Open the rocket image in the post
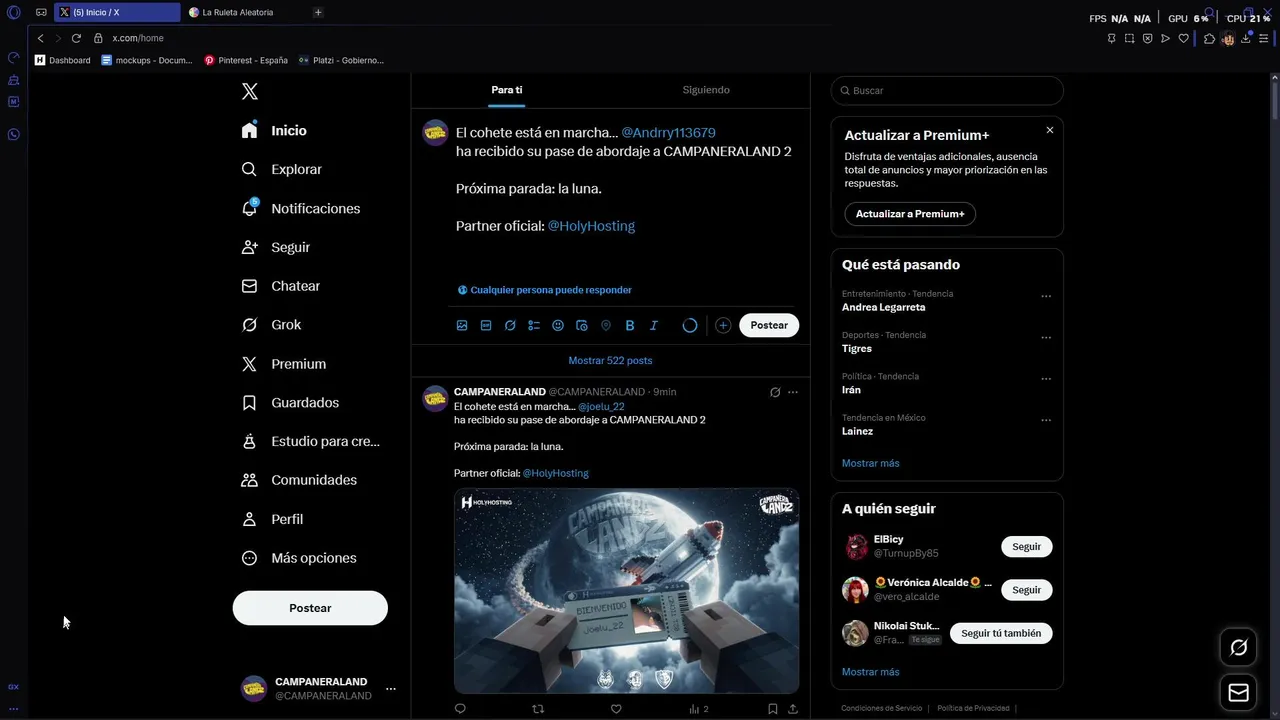Image resolution: width=1280 pixels, height=720 pixels. click(626, 591)
